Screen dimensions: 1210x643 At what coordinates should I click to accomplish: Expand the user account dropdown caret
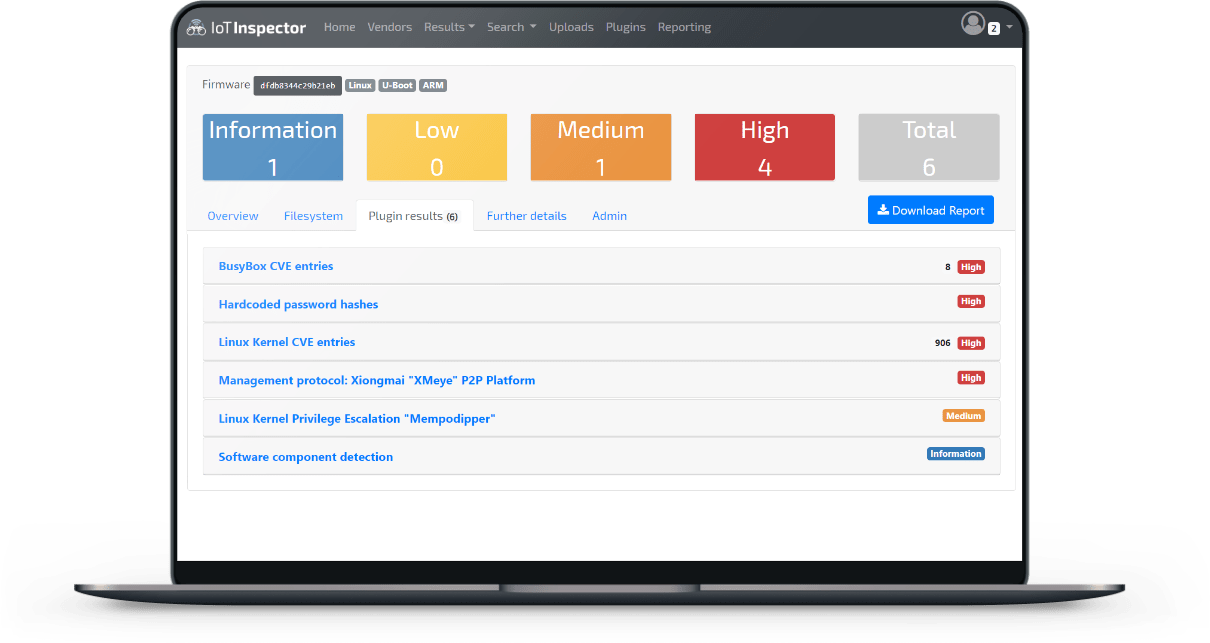pos(1009,27)
